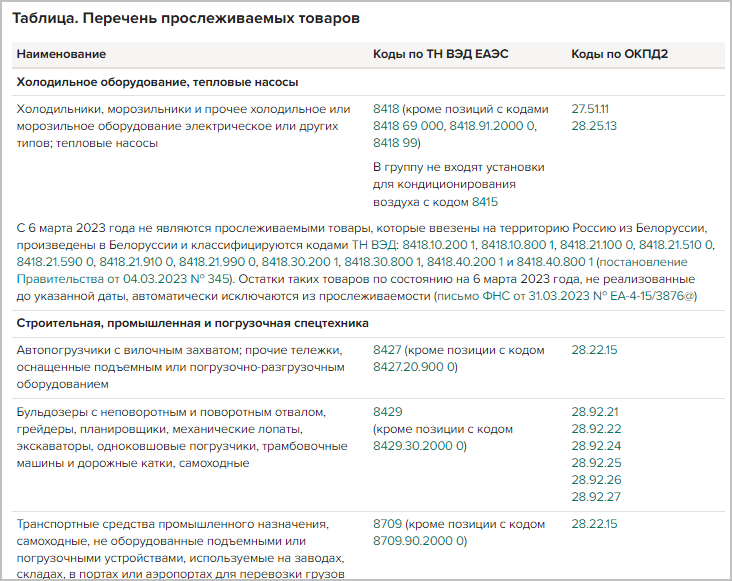Image resolution: width=732 pixels, height=581 pixels.
Task: Open 28.22.15 link in Транспортные средства row
Action: 594,524
